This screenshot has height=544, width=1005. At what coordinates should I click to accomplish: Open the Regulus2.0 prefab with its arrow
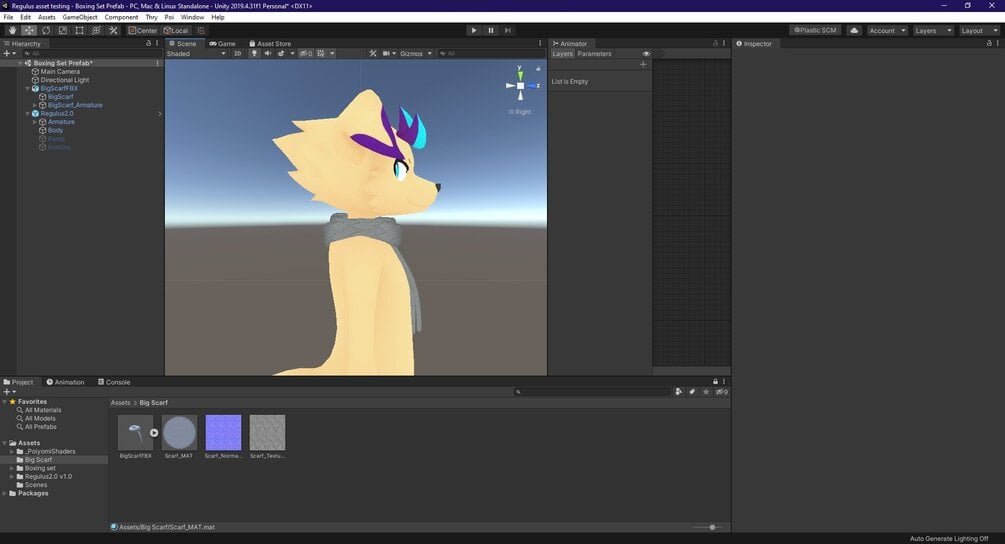(160, 113)
